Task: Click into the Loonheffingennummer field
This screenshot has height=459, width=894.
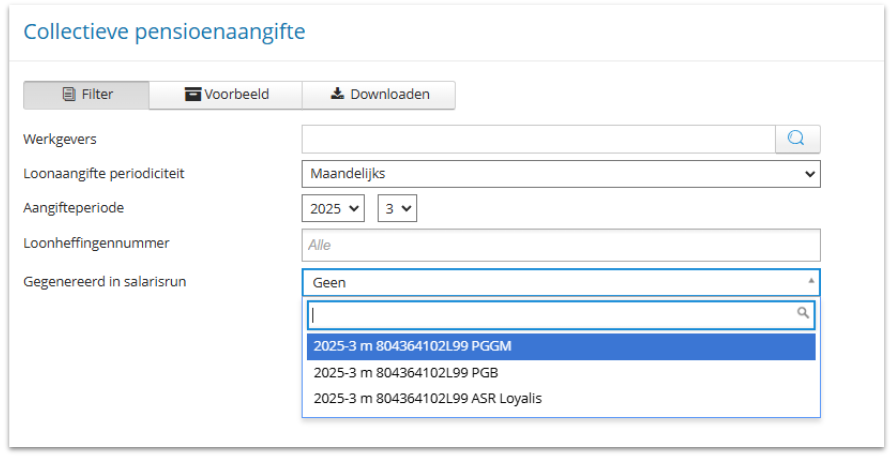Action: (560, 245)
